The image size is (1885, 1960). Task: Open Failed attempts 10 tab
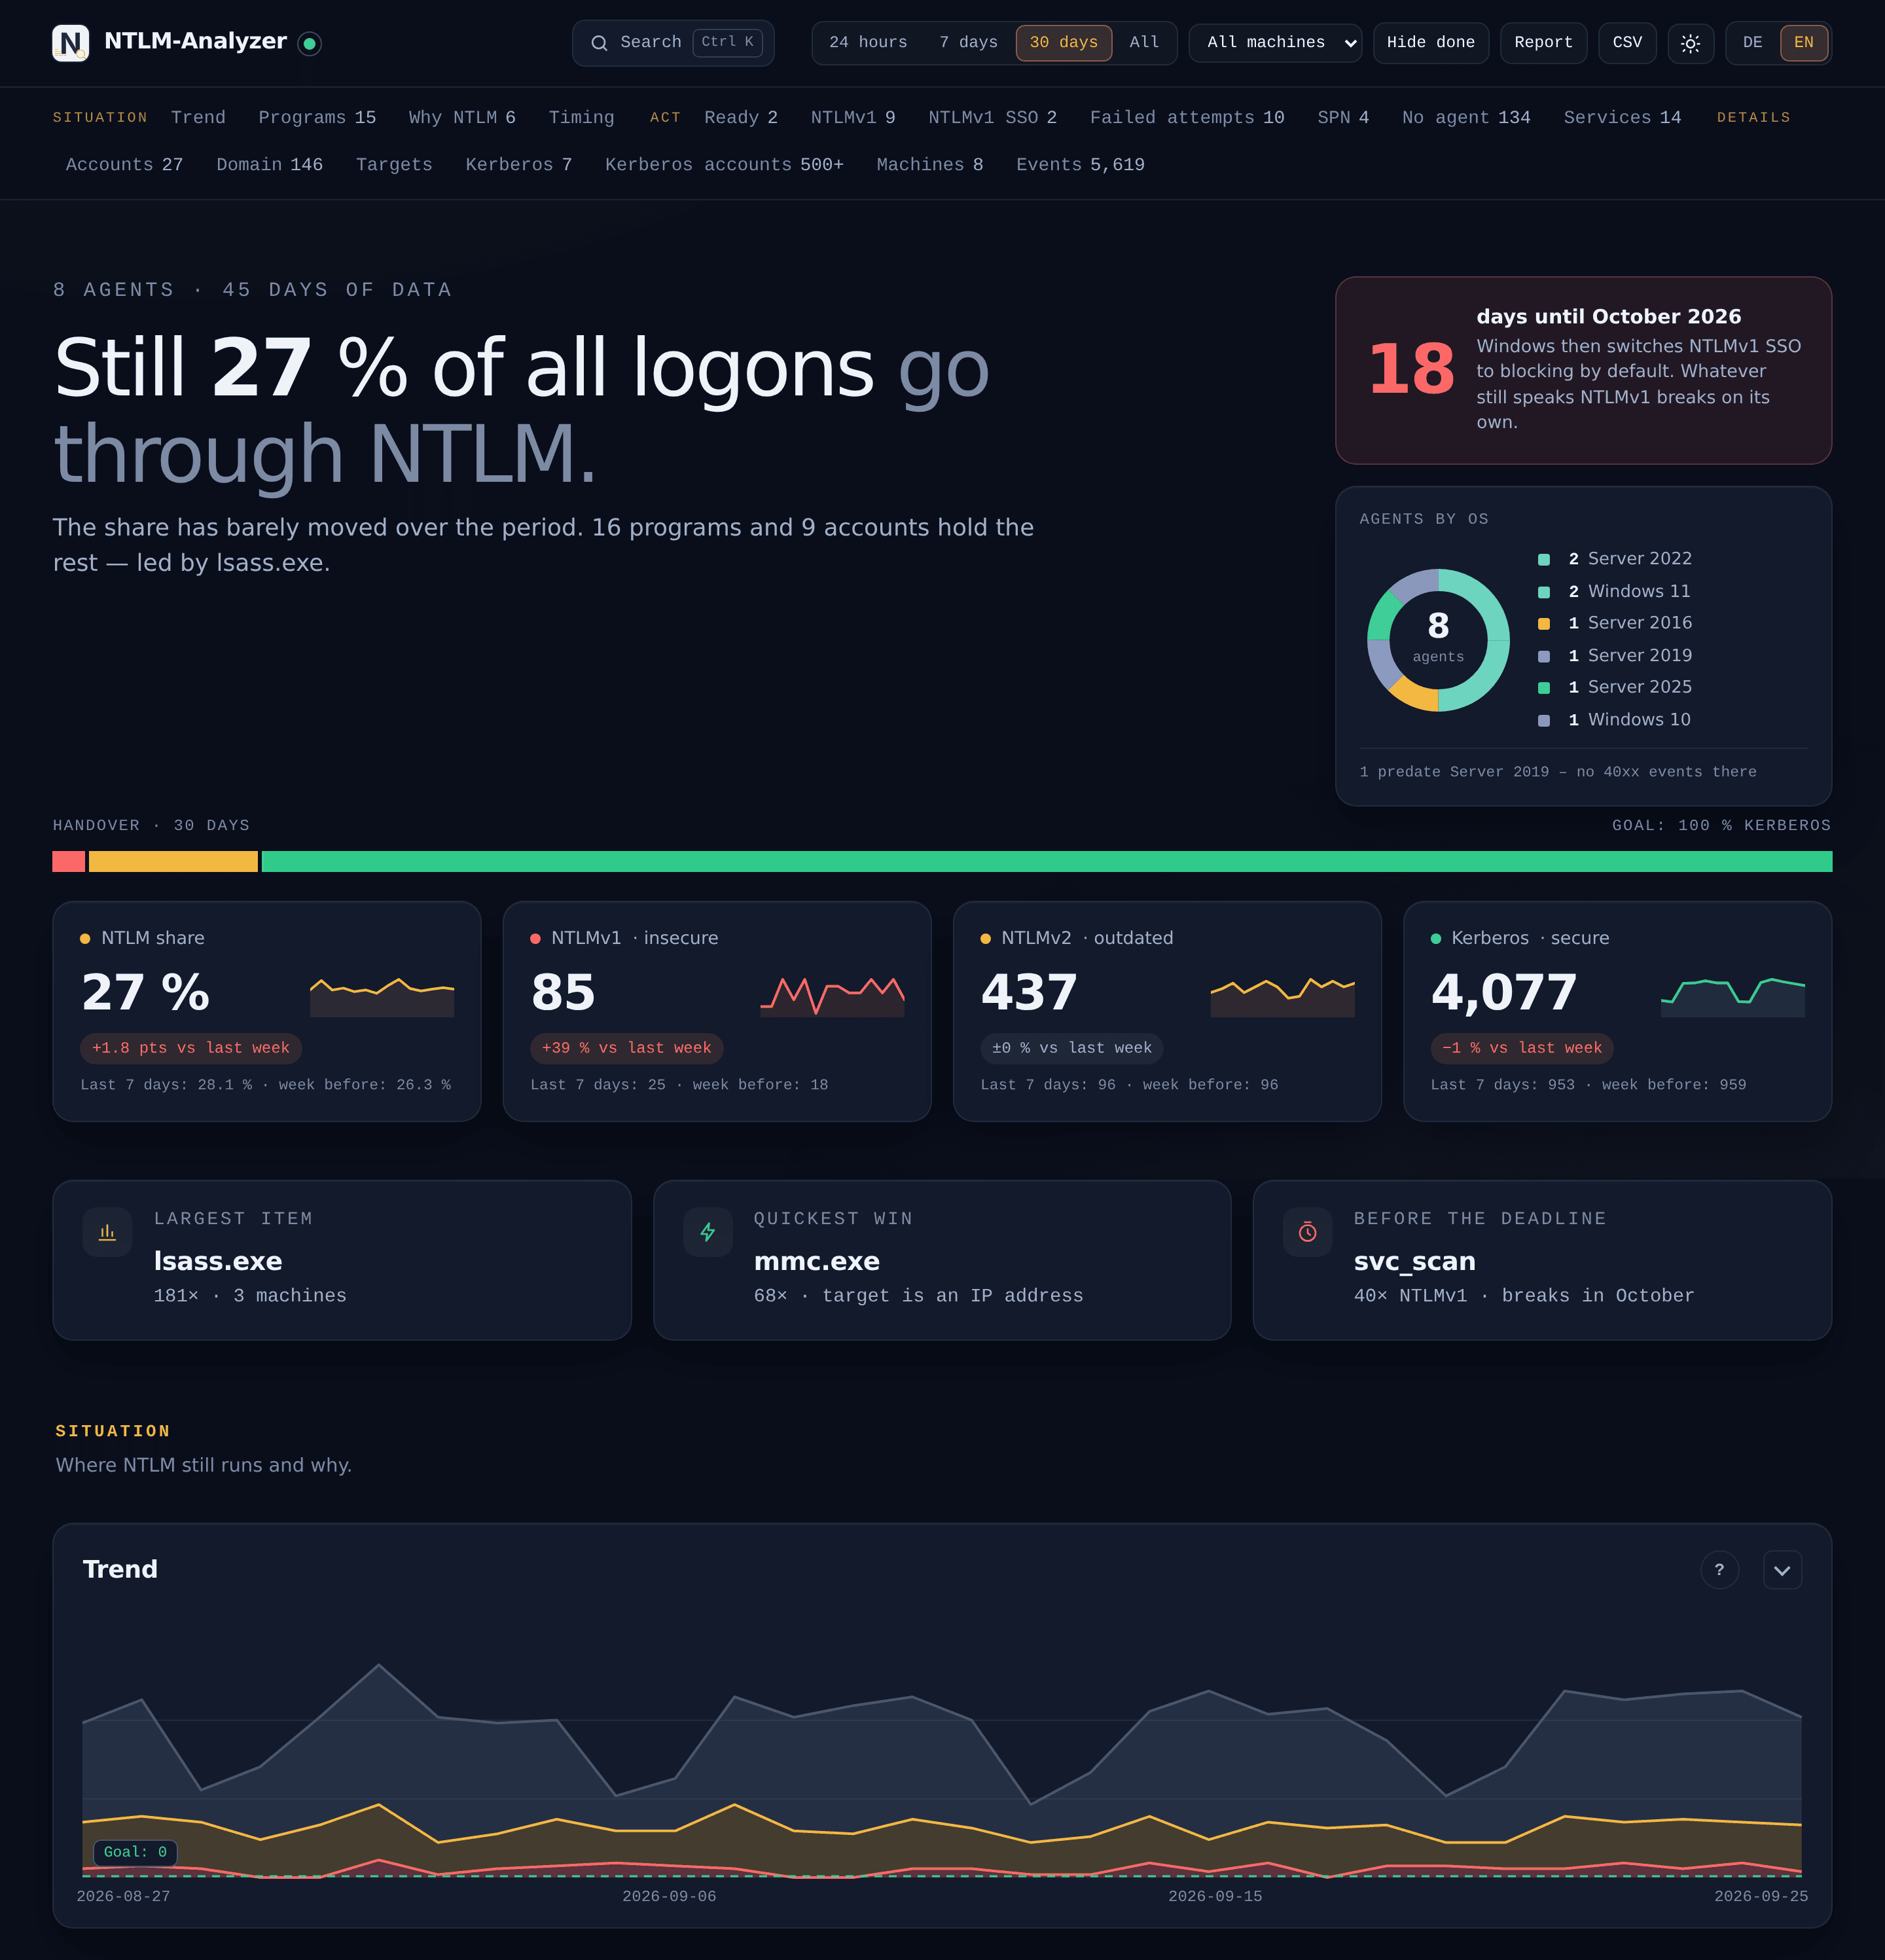click(x=1187, y=118)
